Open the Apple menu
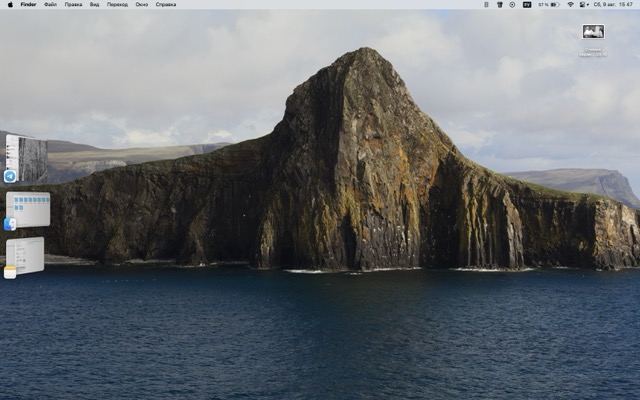640x400 pixels. [x=10, y=4]
